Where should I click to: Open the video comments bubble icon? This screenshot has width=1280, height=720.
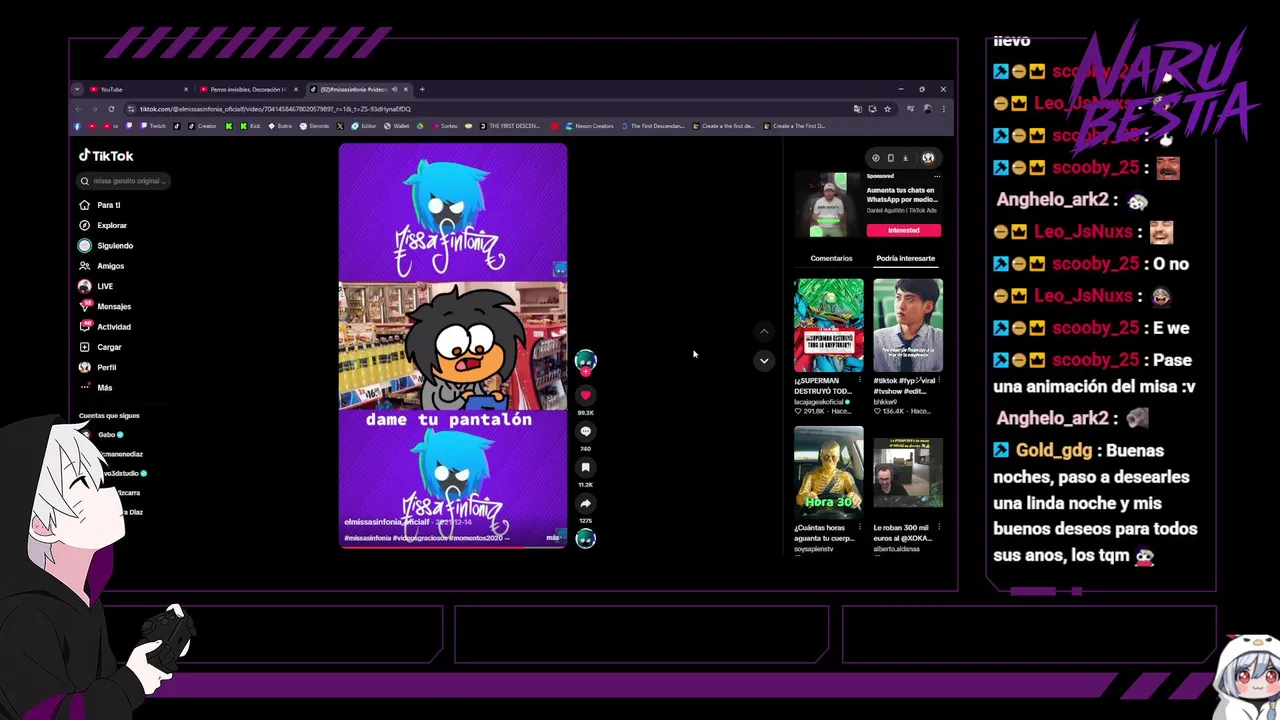coord(586,431)
